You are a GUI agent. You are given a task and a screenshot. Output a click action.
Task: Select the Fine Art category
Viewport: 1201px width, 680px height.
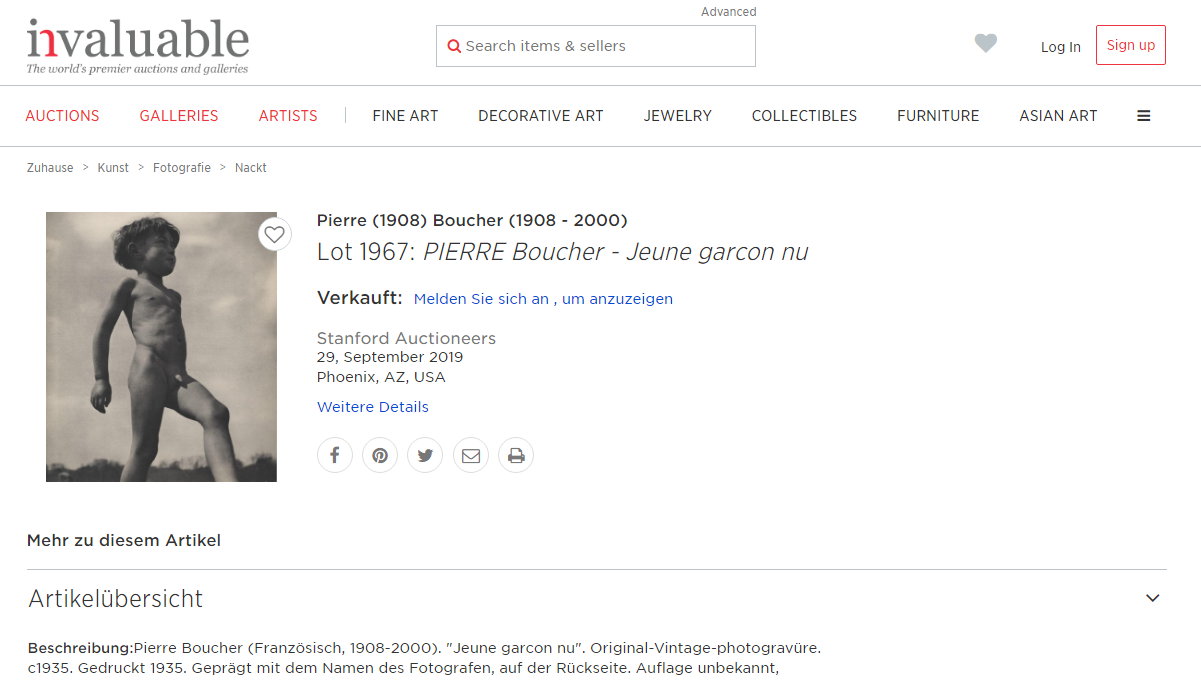pos(405,116)
